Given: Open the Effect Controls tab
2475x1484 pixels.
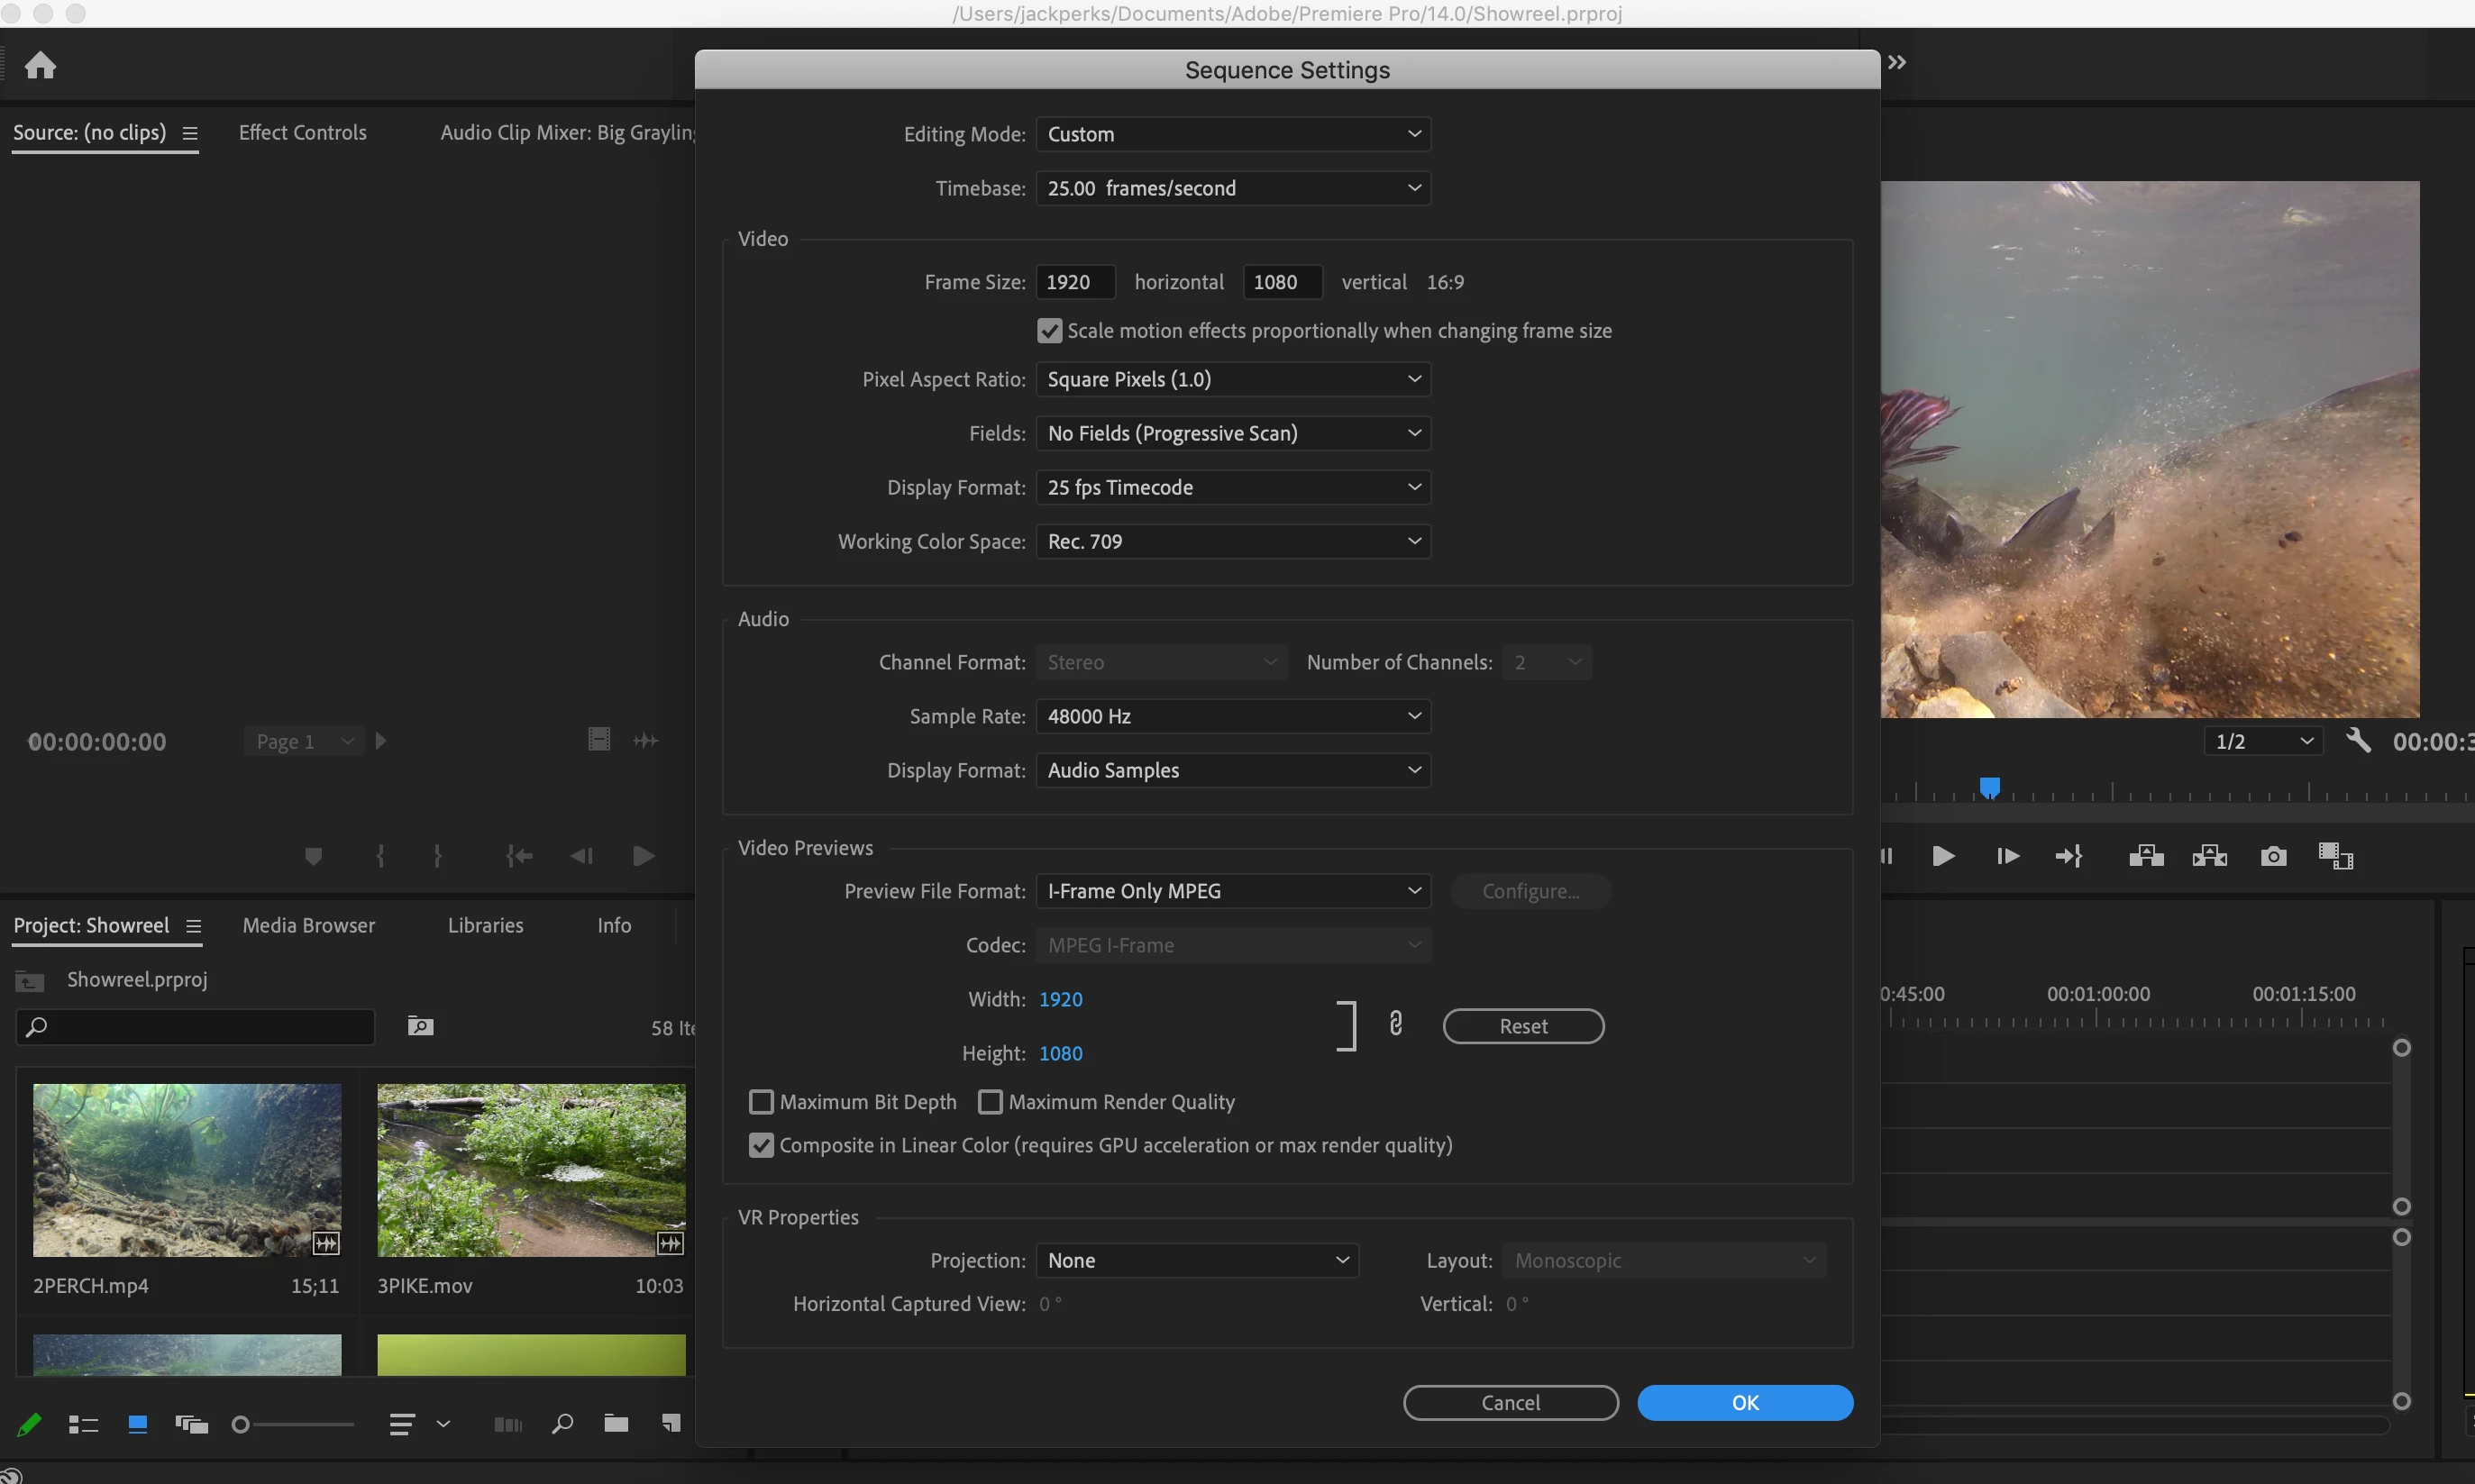Looking at the screenshot, I should click(x=302, y=132).
